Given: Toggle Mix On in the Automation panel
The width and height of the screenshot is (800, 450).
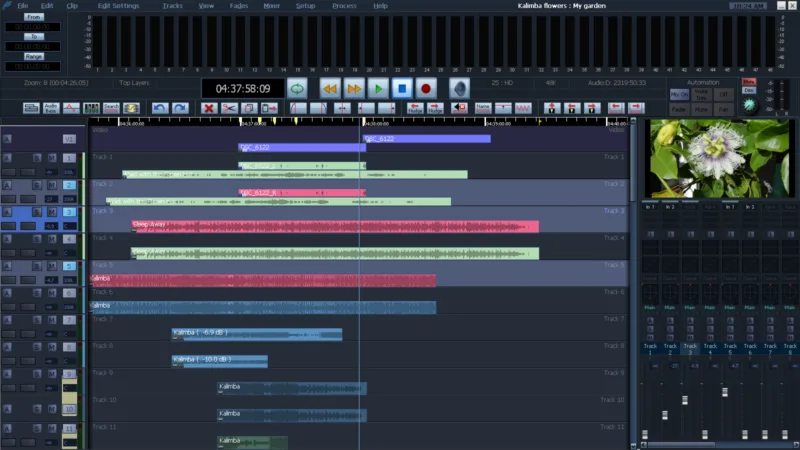Looking at the screenshot, I should click(679, 95).
